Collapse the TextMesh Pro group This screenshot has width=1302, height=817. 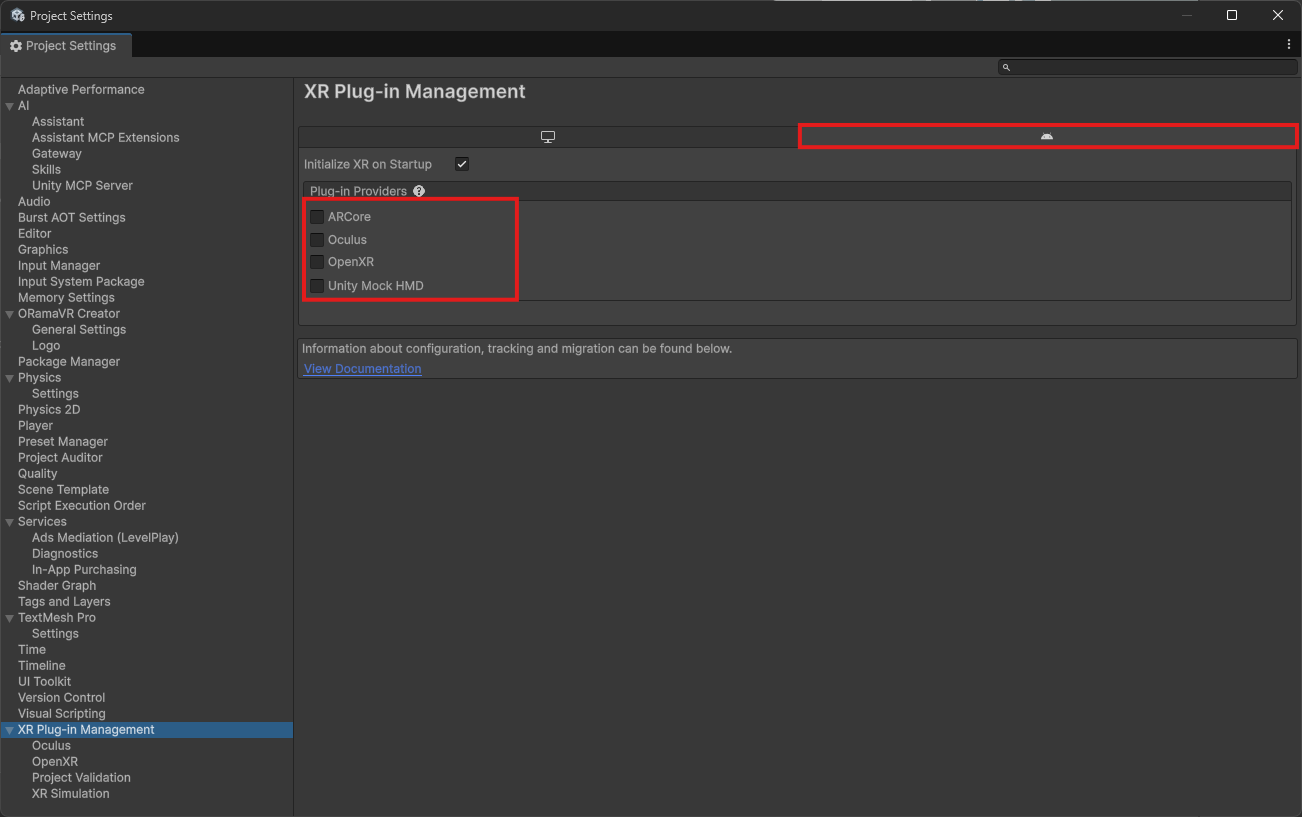tap(10, 618)
